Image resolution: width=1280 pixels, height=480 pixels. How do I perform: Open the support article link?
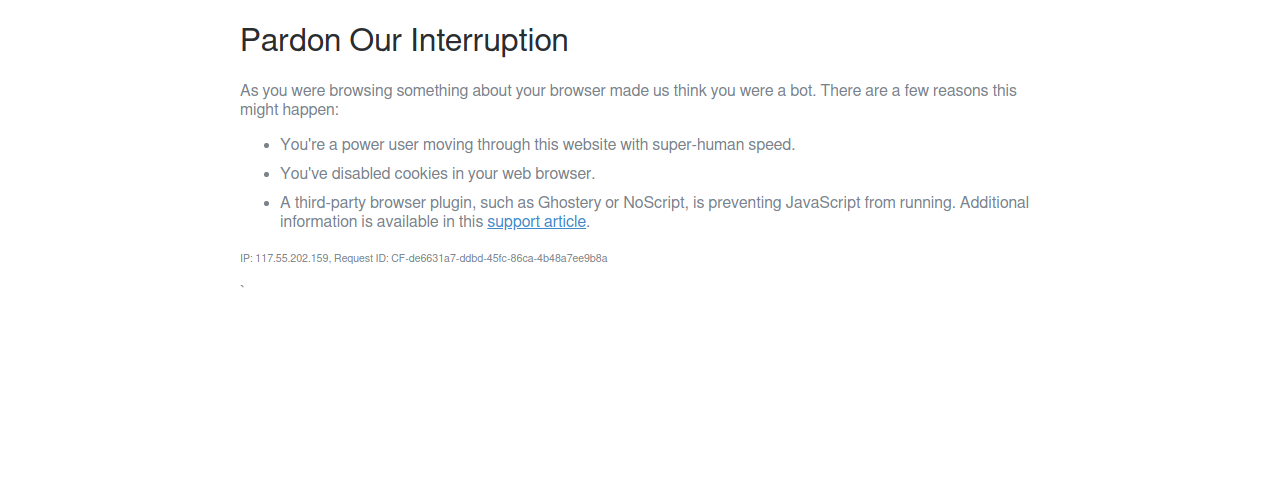tap(536, 222)
